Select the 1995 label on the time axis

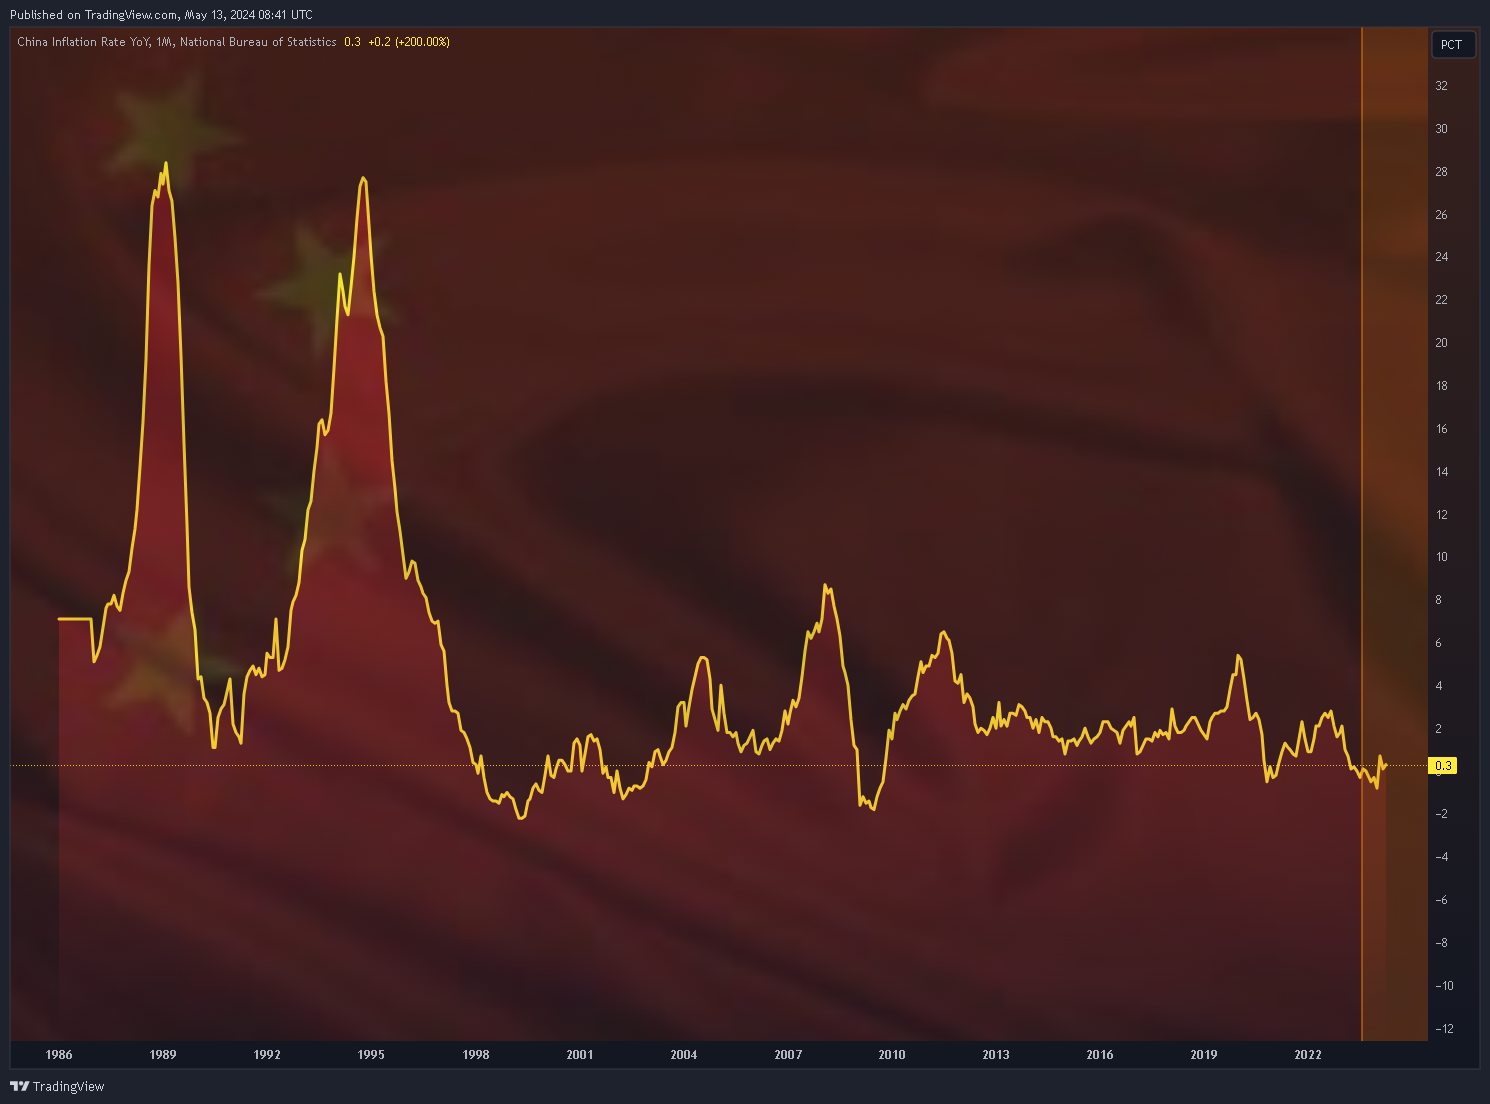tap(371, 1055)
